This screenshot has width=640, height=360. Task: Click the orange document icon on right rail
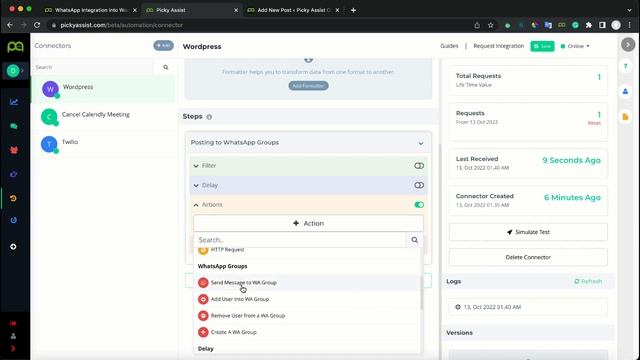tap(625, 117)
